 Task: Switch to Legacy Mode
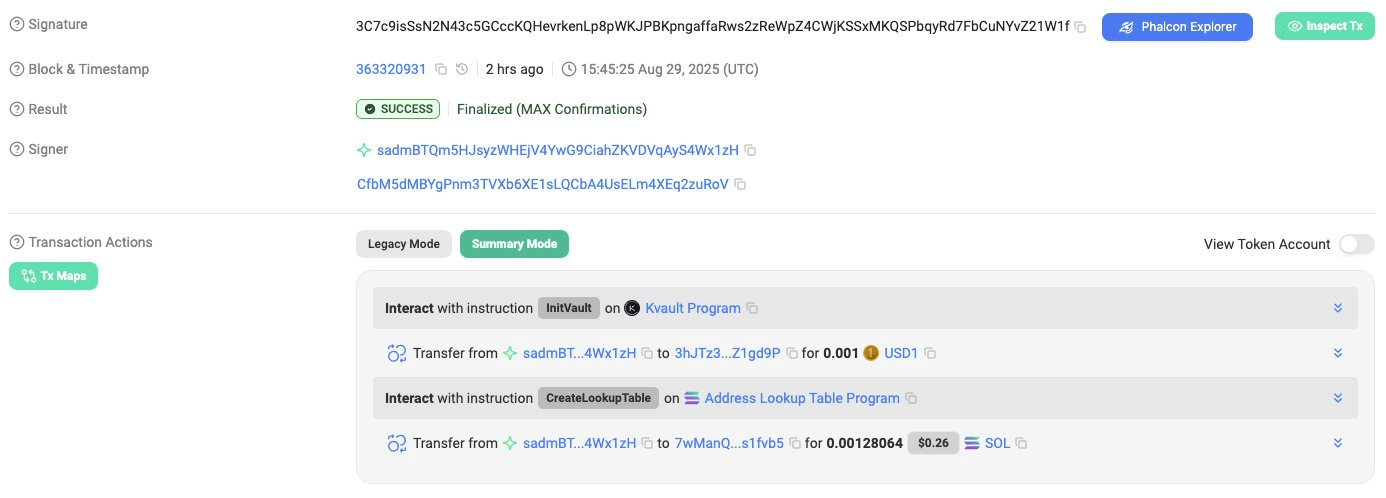click(403, 244)
